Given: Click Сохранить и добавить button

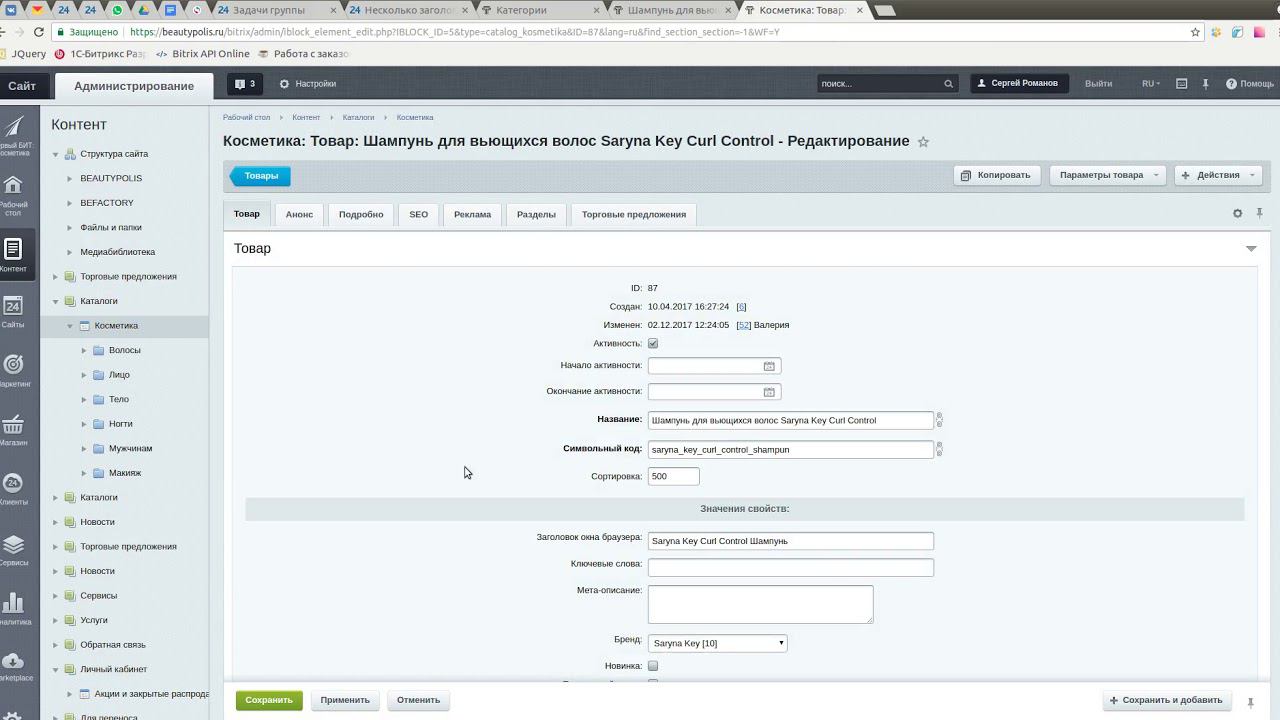Looking at the screenshot, I should coord(1165,700).
